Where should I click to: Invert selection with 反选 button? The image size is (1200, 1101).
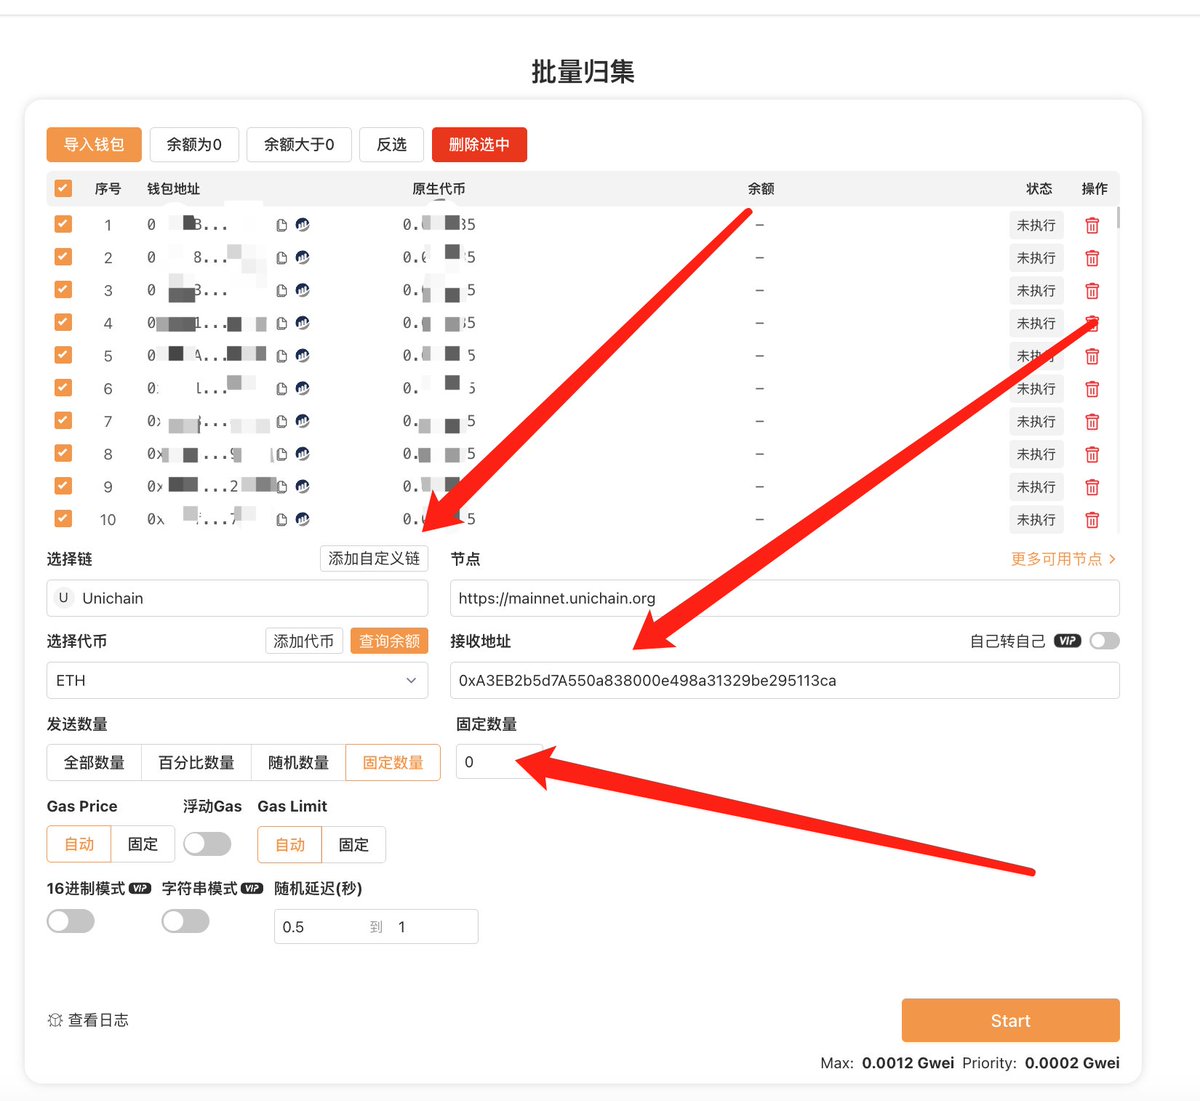coord(392,144)
